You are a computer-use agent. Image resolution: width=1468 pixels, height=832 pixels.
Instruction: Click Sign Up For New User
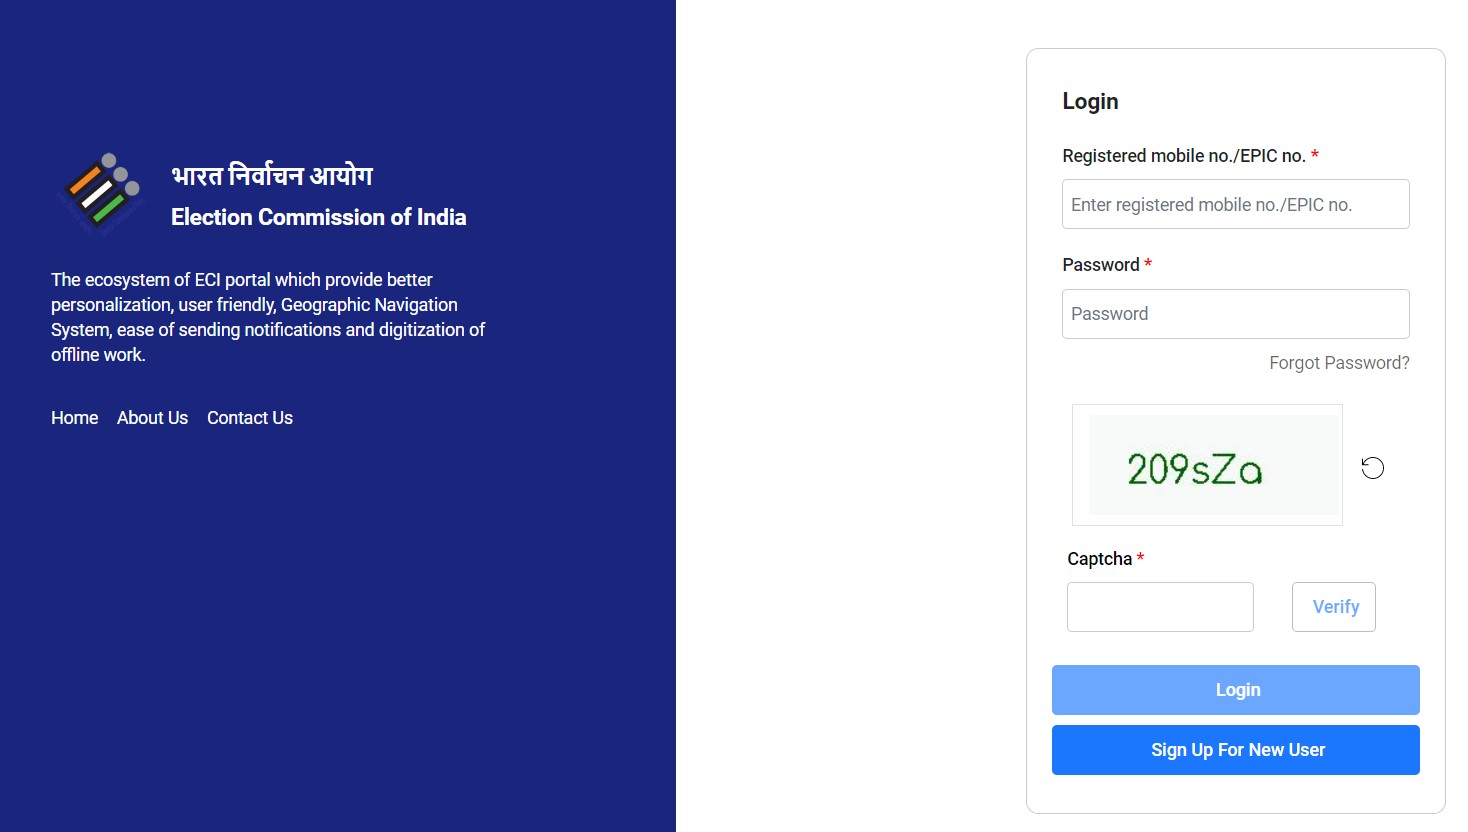(1236, 749)
